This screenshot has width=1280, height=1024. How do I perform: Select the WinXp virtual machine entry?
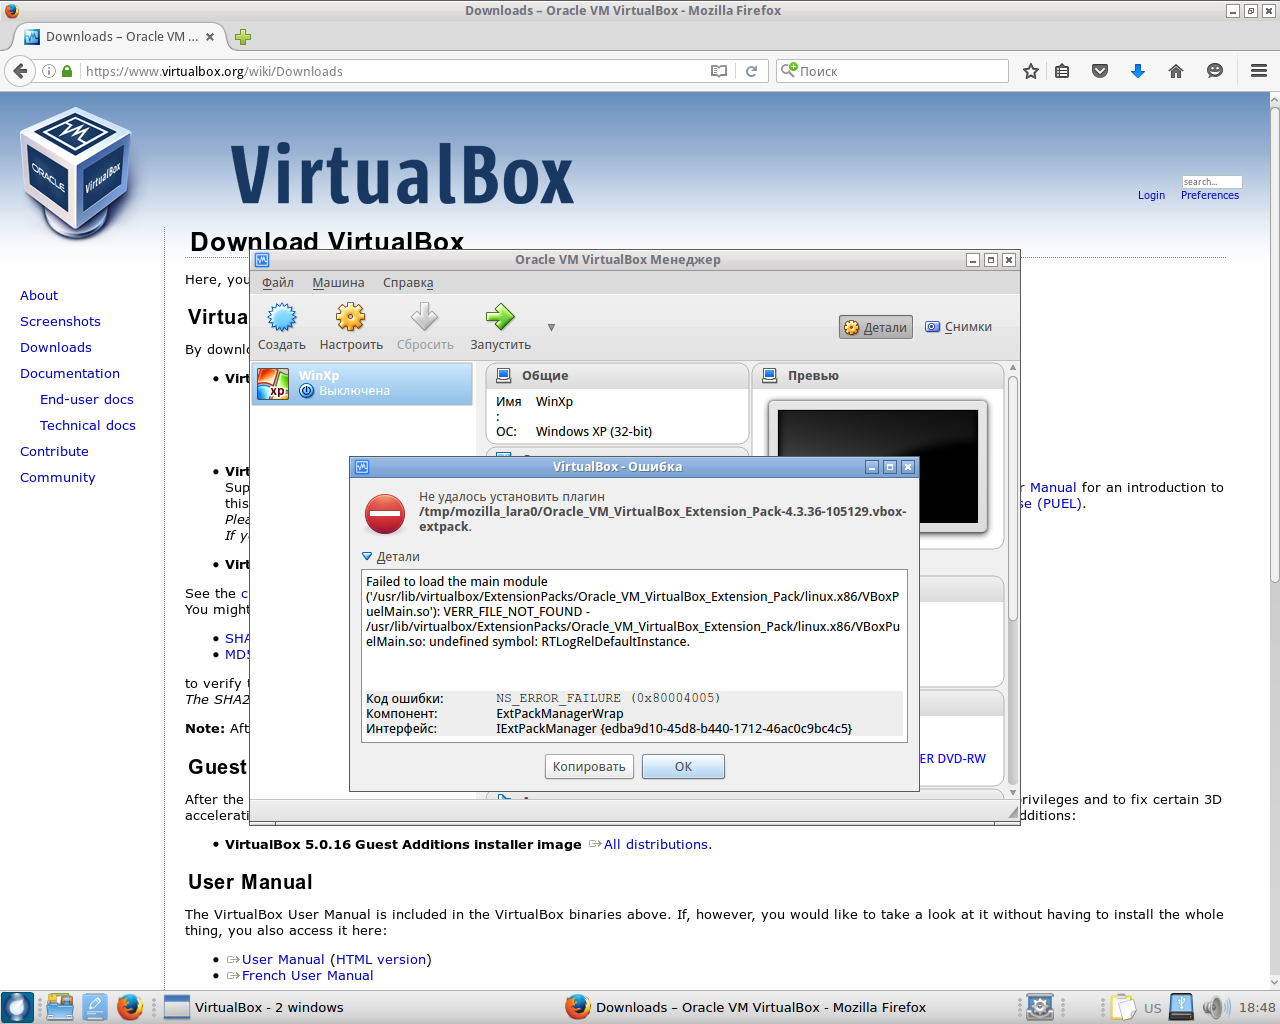tap(361, 384)
